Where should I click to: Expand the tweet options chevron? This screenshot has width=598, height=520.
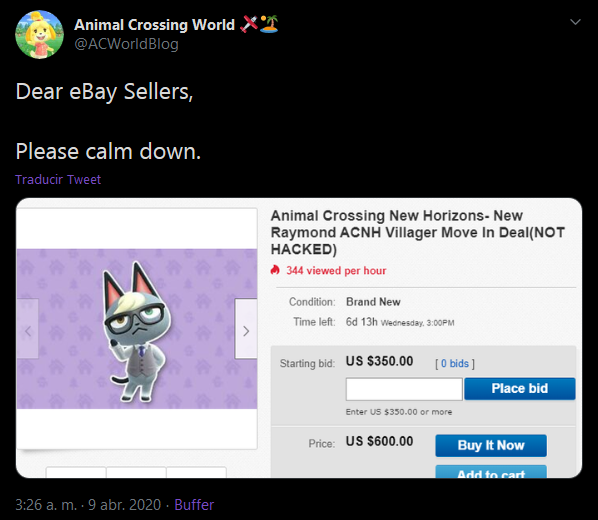(x=575, y=22)
